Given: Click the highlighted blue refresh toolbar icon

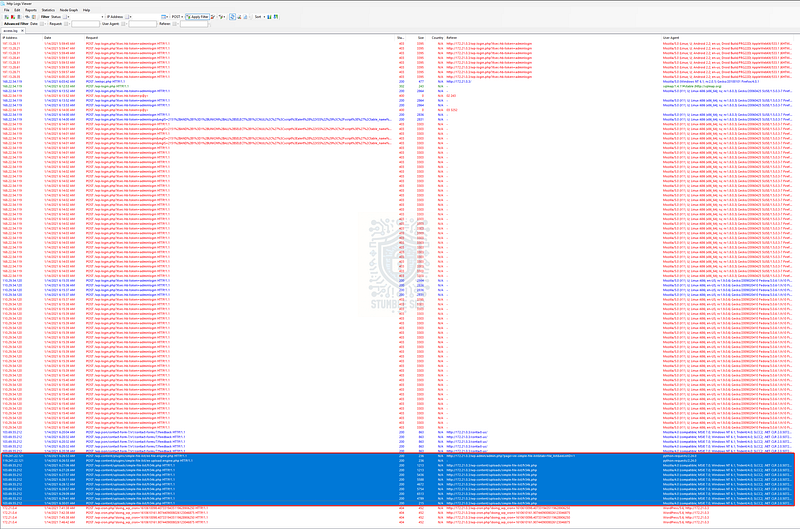Looking at the screenshot, I should coord(232,17).
